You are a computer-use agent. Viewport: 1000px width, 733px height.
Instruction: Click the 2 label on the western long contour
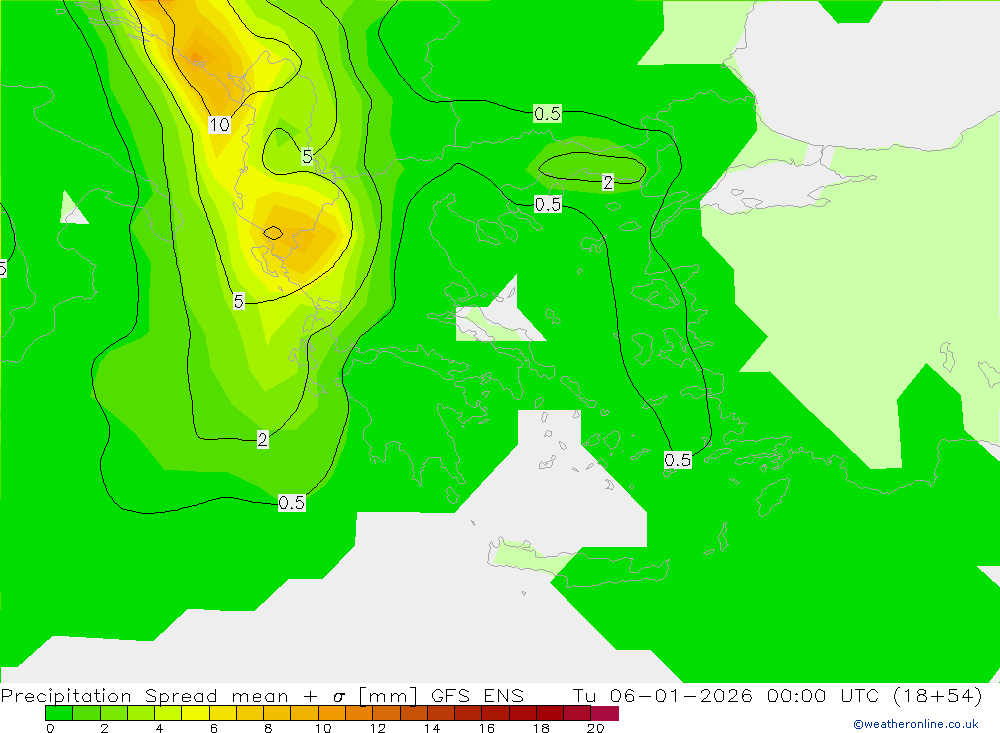pos(262,439)
